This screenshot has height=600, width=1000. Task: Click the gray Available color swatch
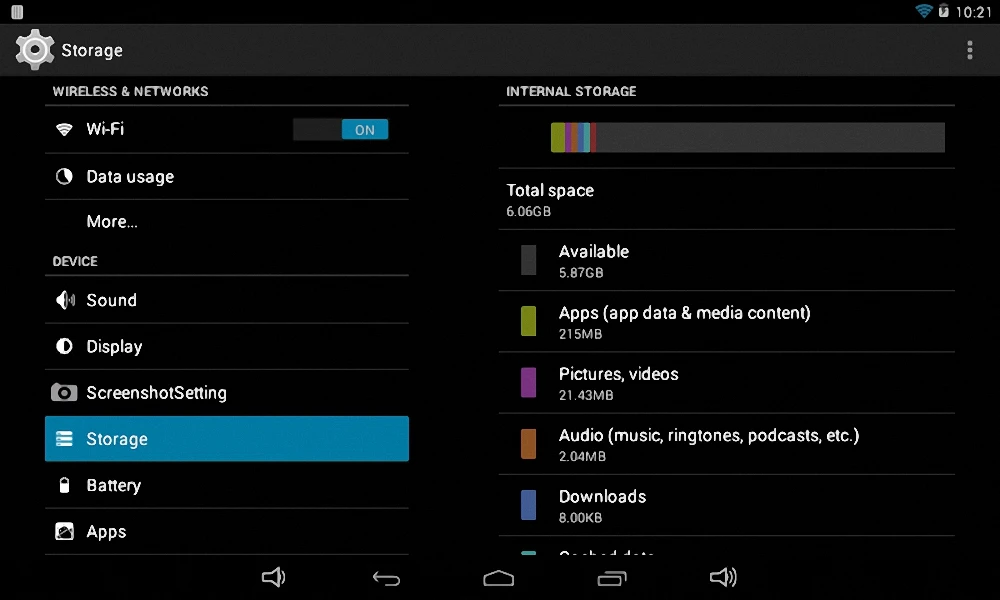click(529, 260)
